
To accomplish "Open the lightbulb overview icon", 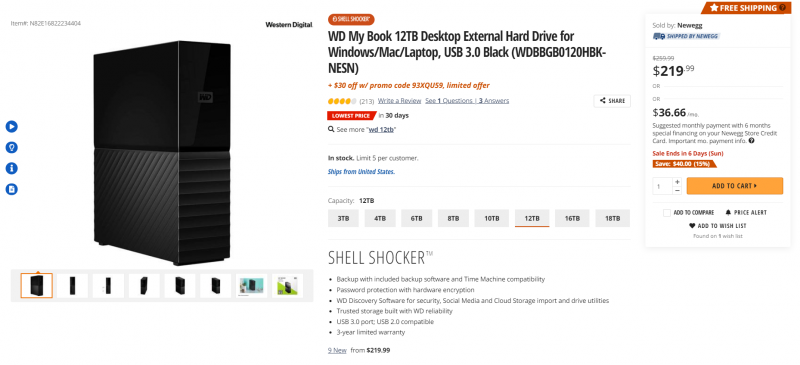I will (11, 148).
